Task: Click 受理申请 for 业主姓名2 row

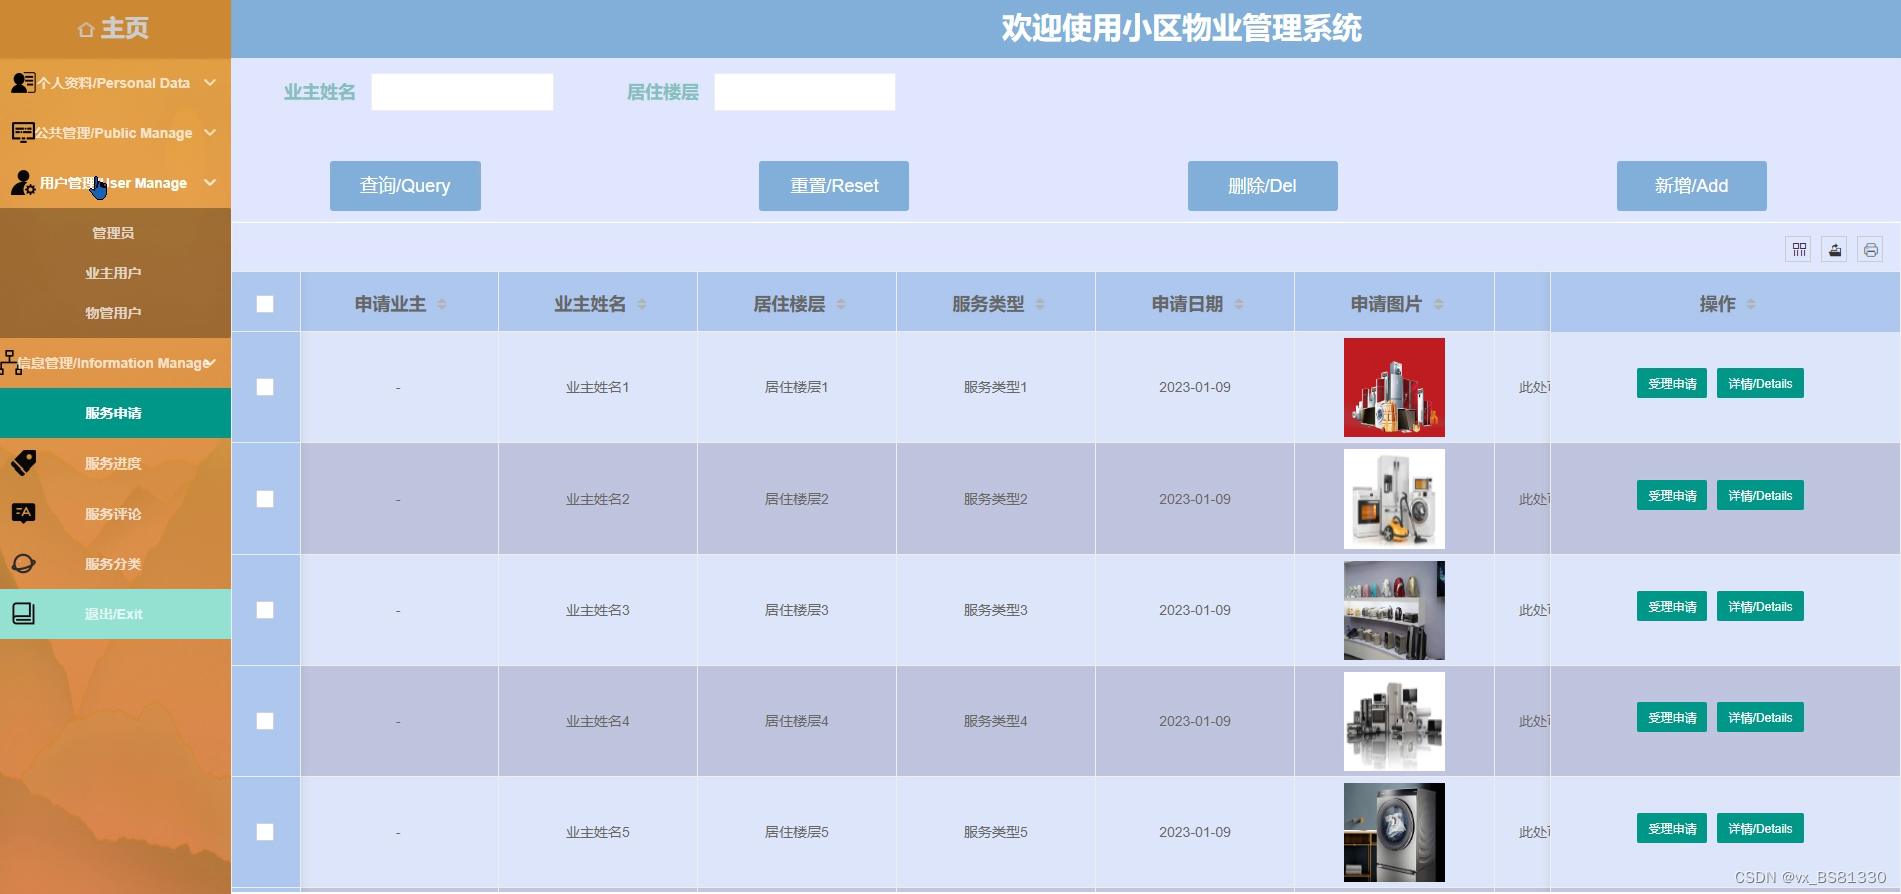Action: coord(1672,495)
